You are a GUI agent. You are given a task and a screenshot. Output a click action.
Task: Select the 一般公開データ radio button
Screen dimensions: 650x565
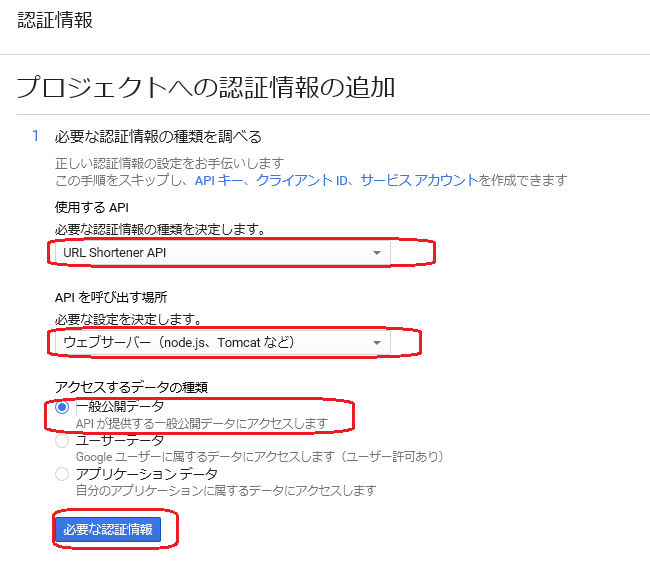click(62, 407)
